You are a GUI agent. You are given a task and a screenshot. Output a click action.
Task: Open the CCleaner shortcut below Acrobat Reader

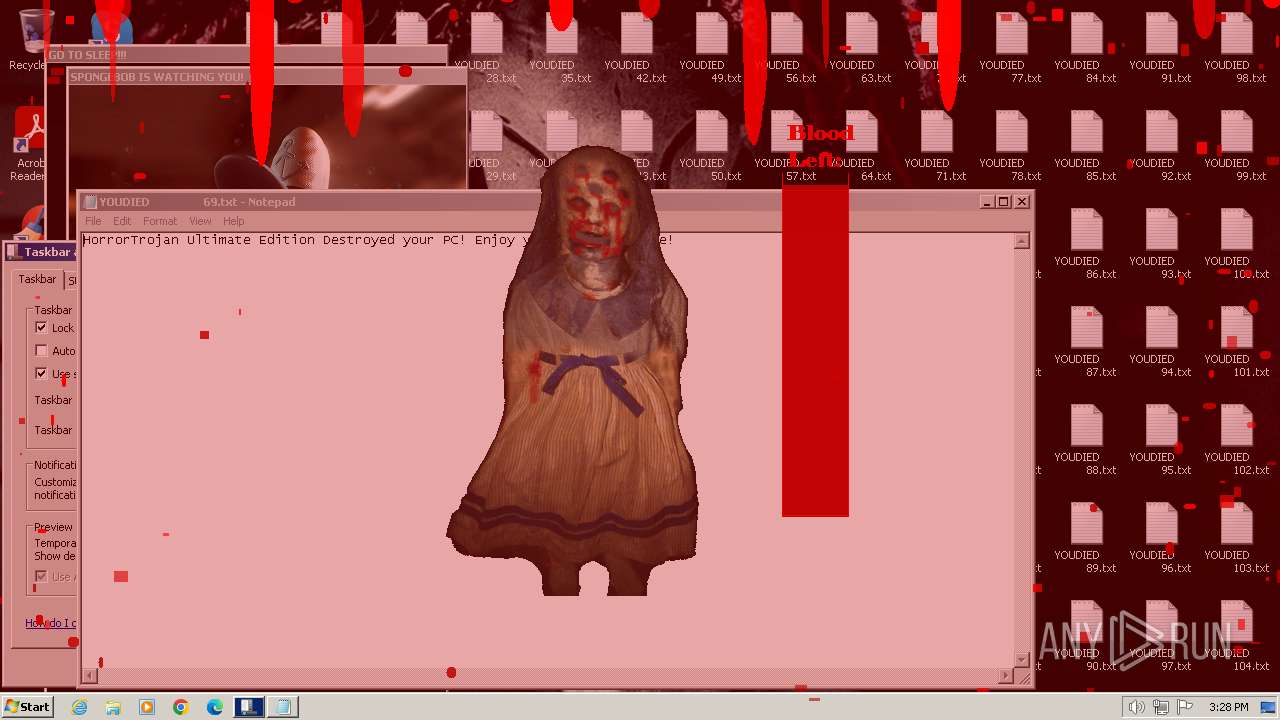[x=35, y=220]
